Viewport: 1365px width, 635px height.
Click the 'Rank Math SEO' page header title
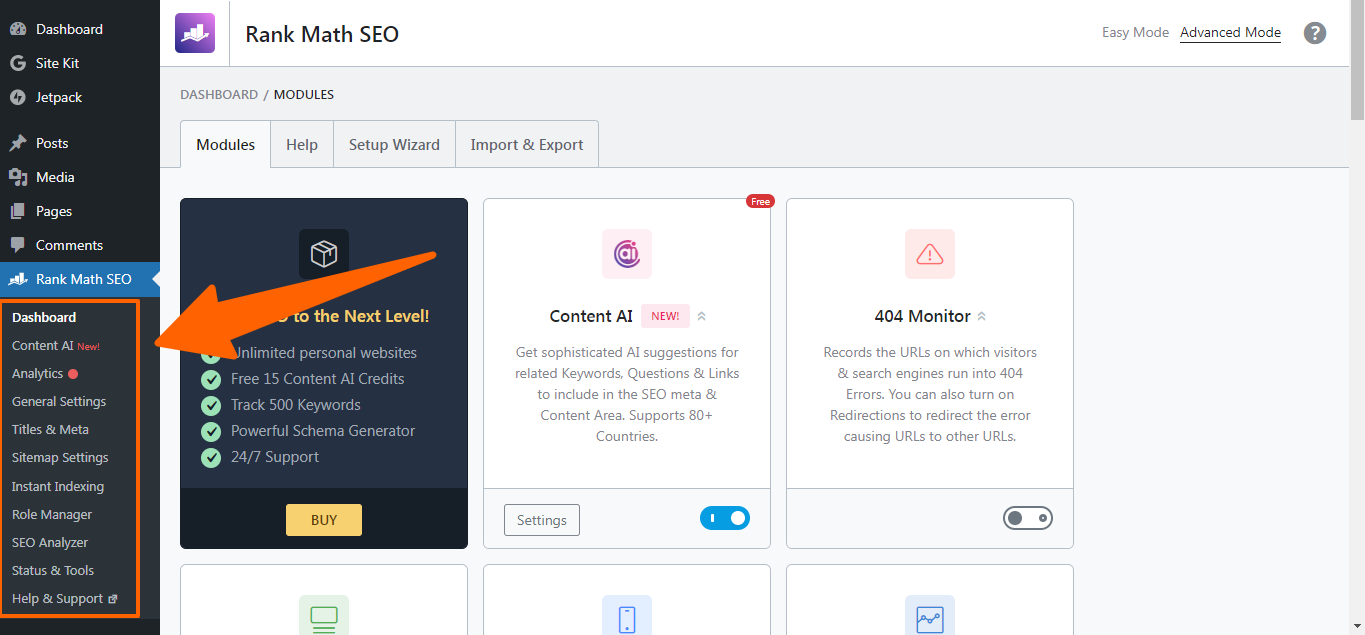click(x=322, y=34)
